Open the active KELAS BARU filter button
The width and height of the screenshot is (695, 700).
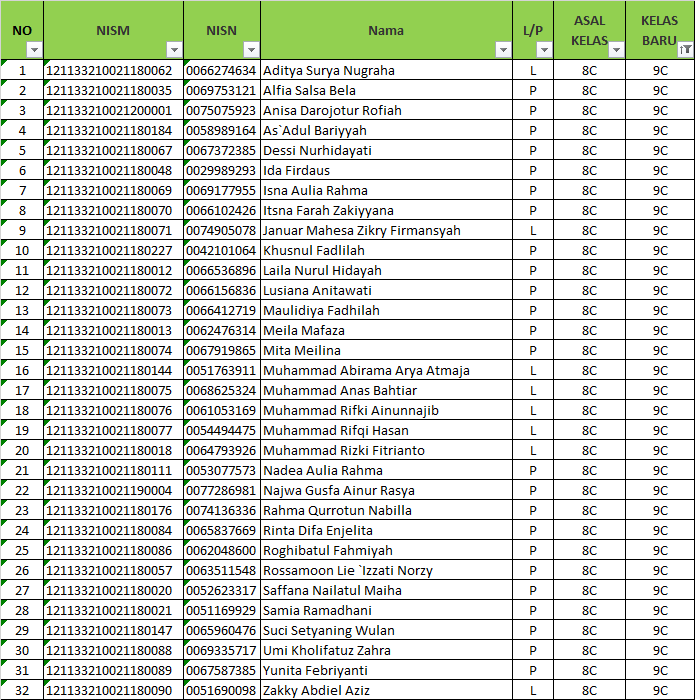(x=685, y=50)
